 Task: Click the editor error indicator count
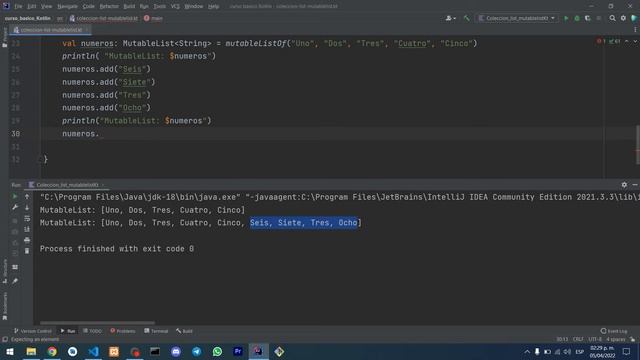601,41
